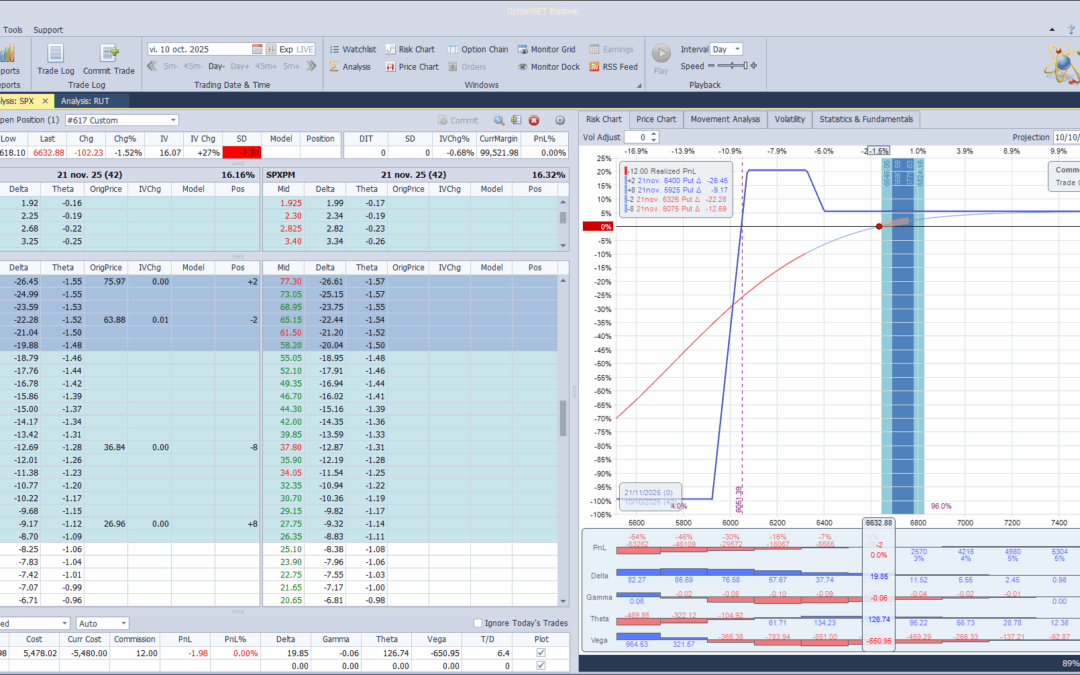Uncheck the Plot checkbox in first row
1080x675 pixels.
541,653
